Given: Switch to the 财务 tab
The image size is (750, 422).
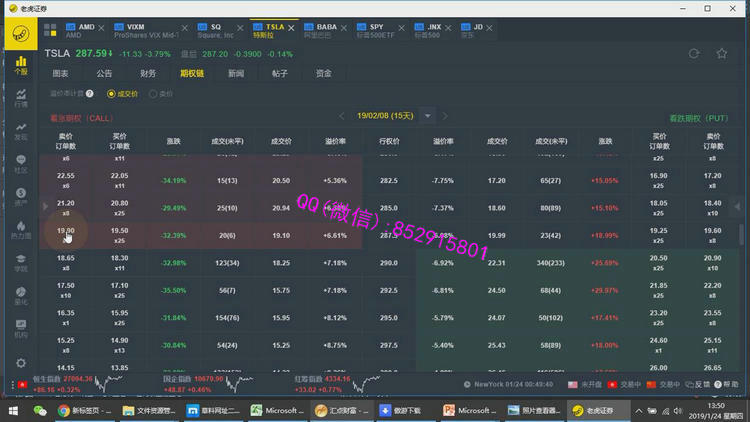Looking at the screenshot, I should 147,73.
